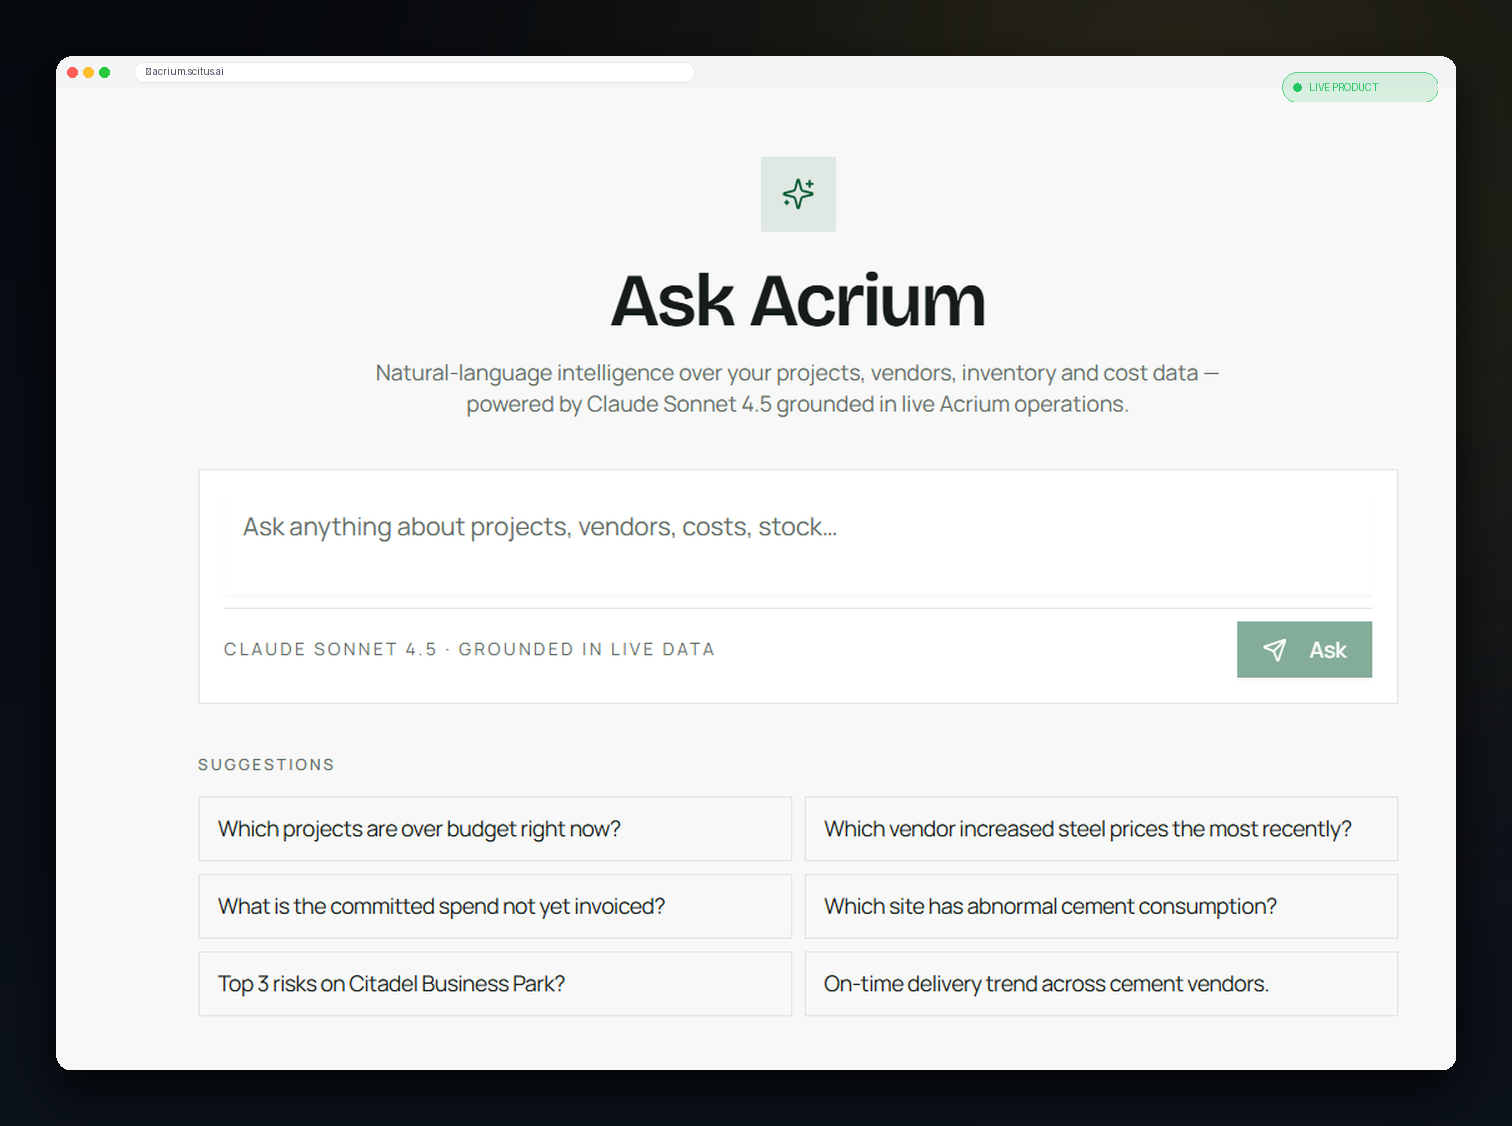This screenshot has height=1126, width=1512.
Task: Click the 'Natural-language intelligence' description text
Action: pyautogui.click(x=798, y=388)
